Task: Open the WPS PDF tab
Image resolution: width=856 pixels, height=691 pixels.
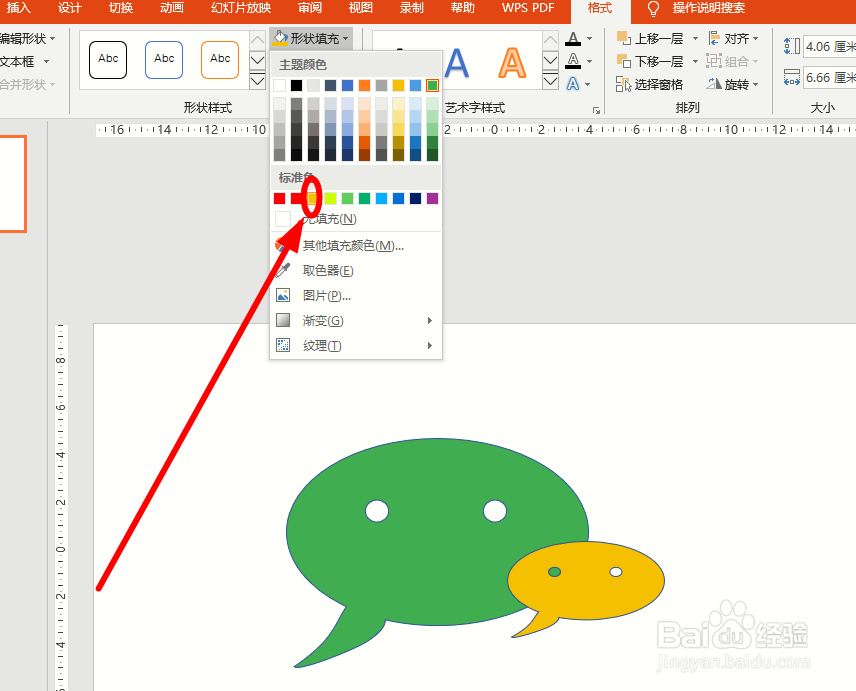Action: [x=528, y=8]
